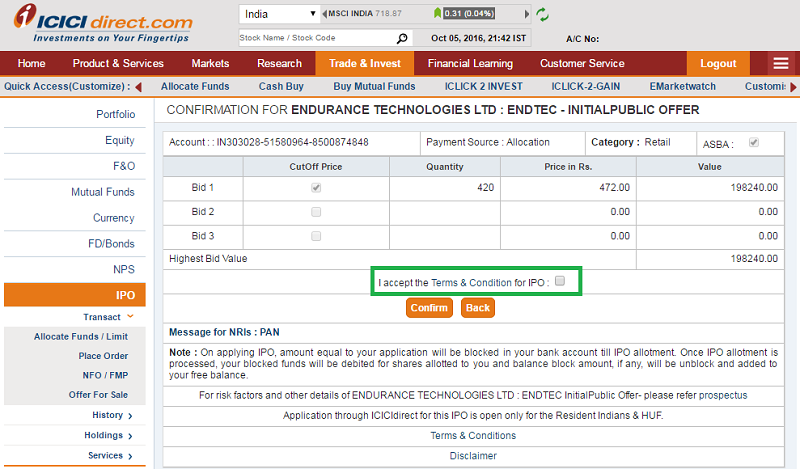Select FD/Bonds in sidebar
This screenshot has width=800, height=469.
[x=111, y=244]
